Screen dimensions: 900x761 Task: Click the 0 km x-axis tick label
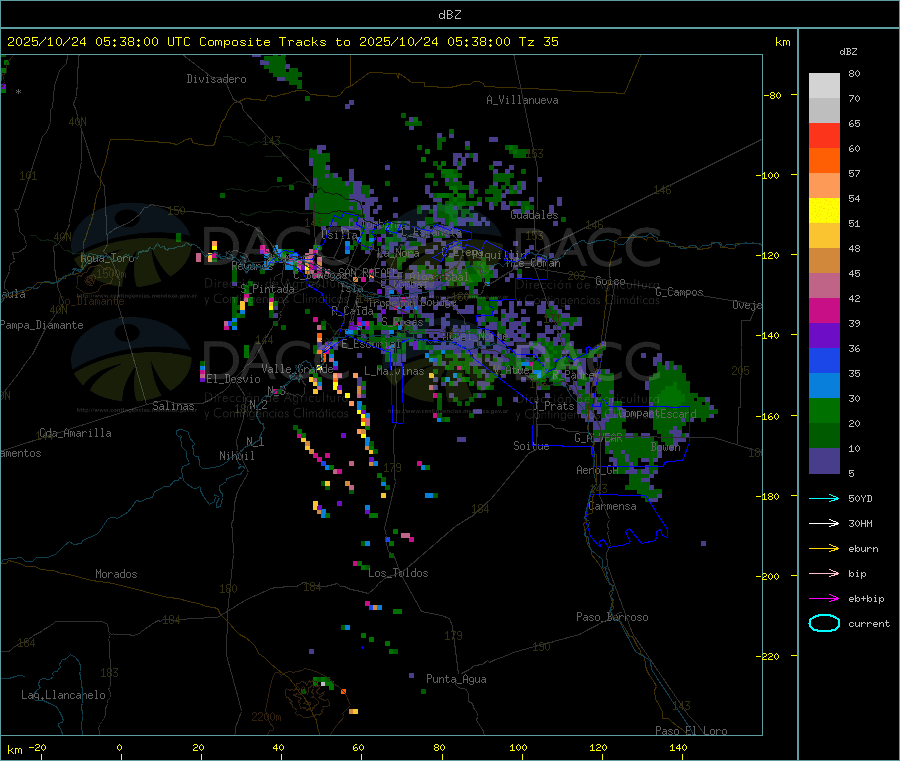[119, 747]
